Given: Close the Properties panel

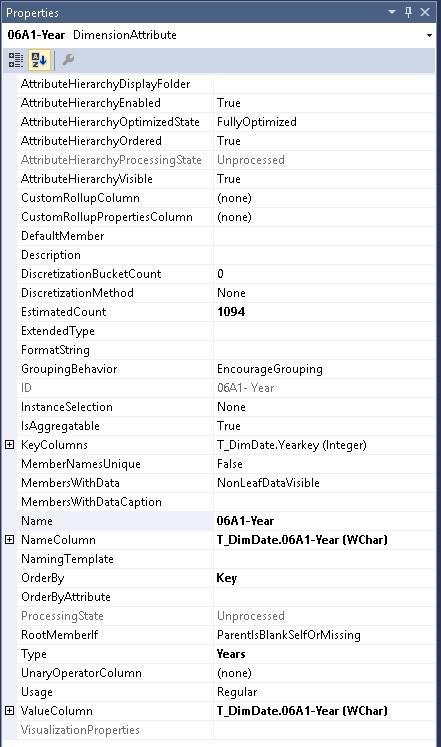Looking at the screenshot, I should click(425, 12).
